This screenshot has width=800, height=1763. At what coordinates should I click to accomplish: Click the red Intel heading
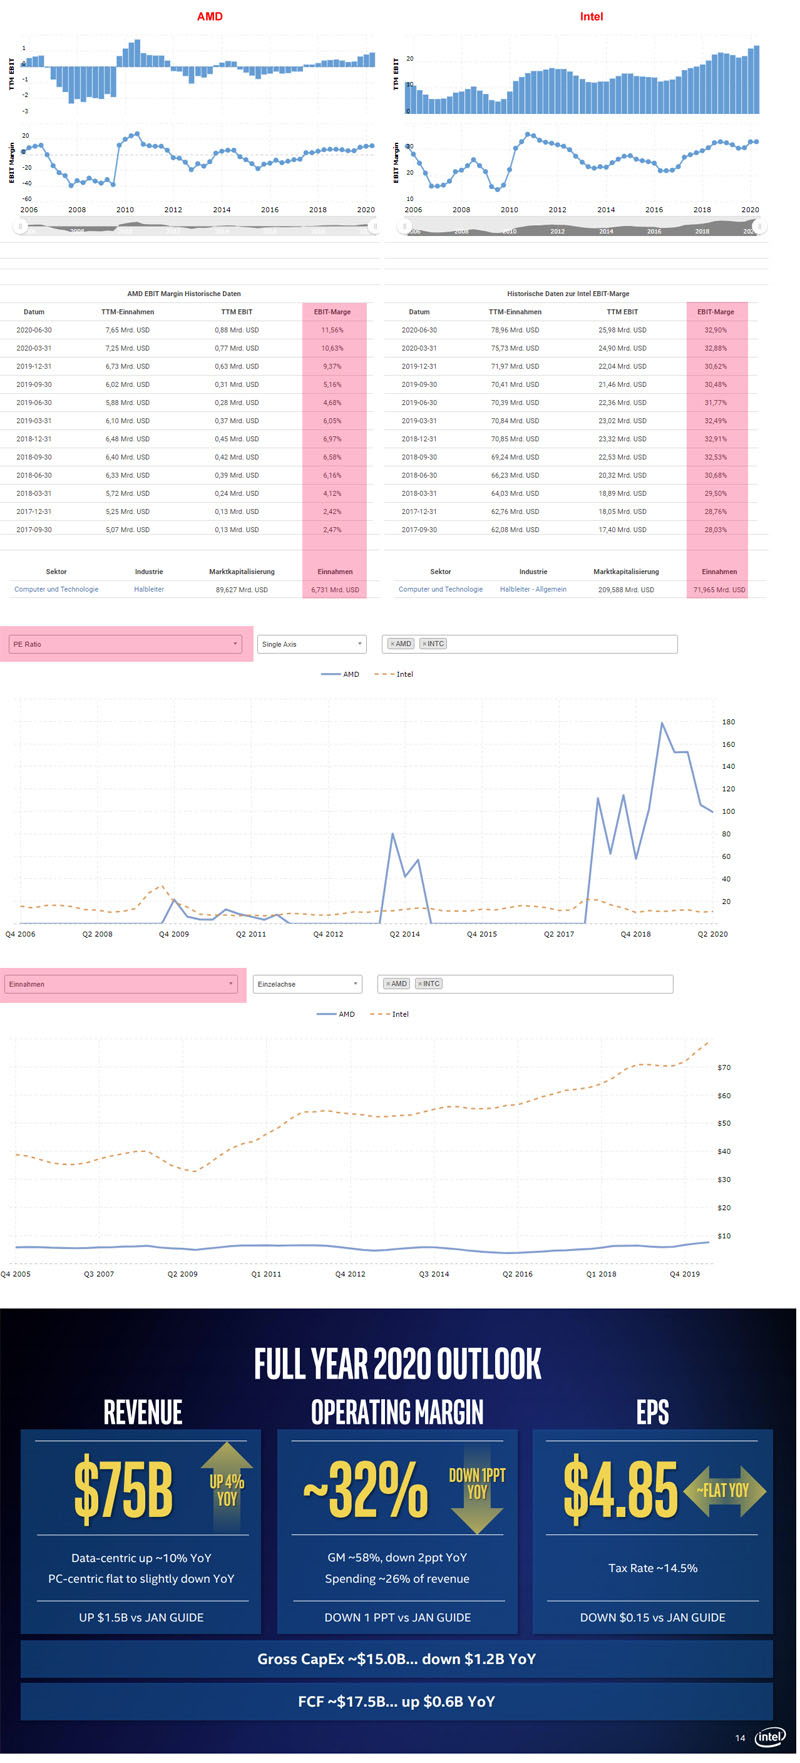592,17
